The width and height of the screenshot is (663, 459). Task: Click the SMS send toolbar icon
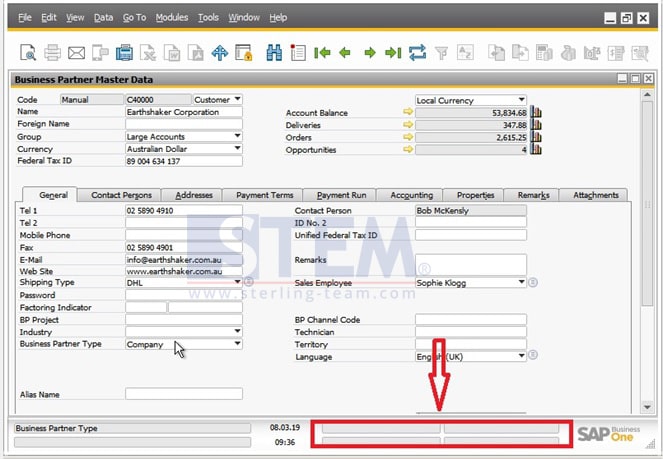(100, 53)
